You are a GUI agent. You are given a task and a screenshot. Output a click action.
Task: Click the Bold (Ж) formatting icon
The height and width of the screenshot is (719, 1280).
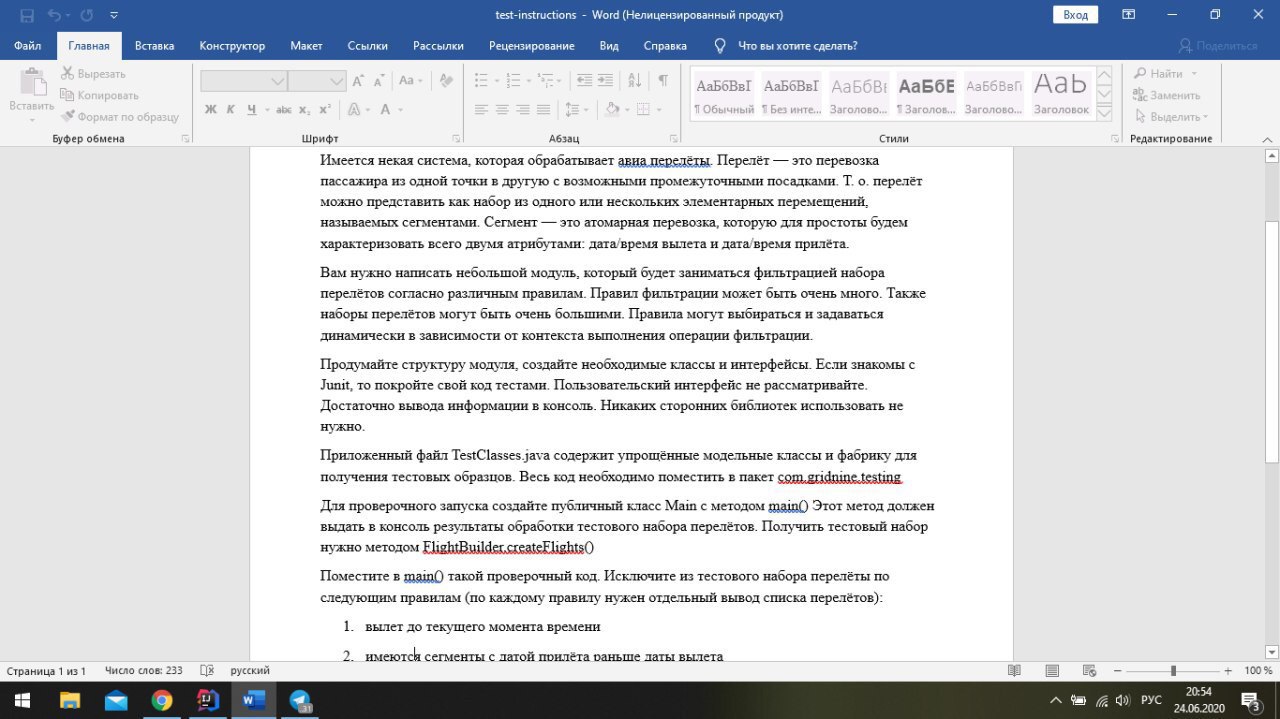[211, 110]
